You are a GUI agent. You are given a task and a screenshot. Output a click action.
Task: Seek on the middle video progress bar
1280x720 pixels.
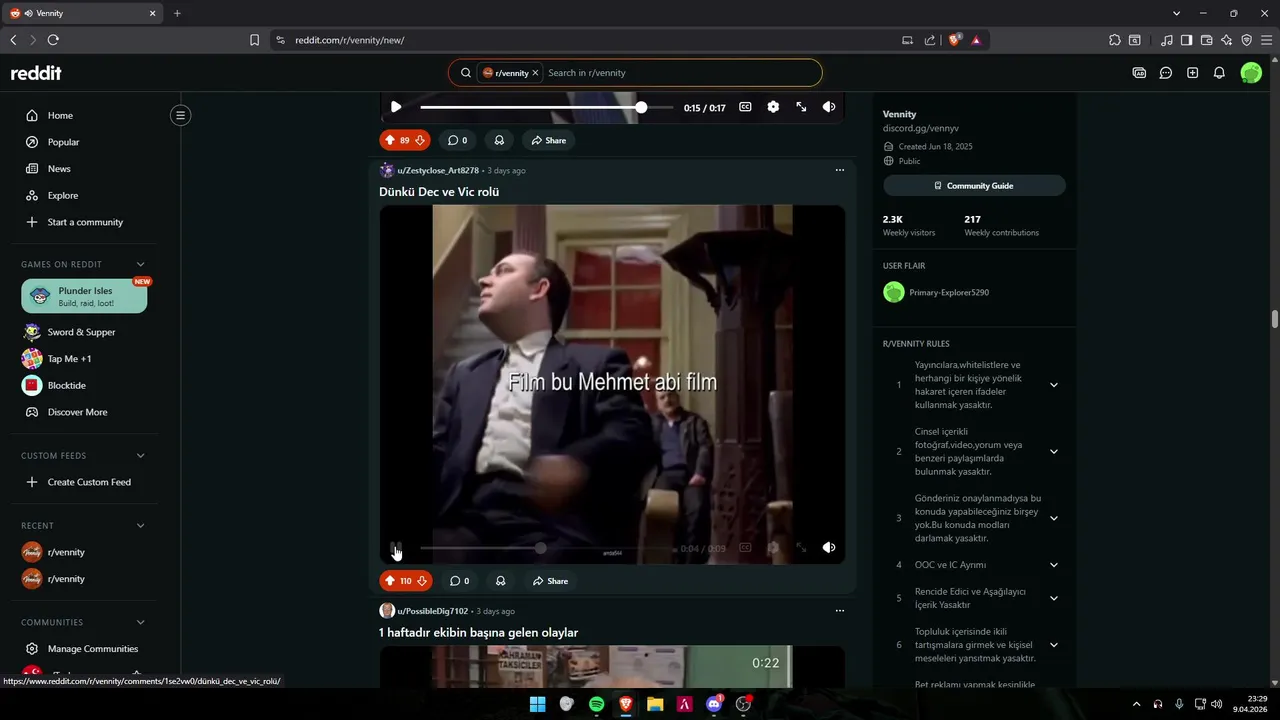tap(545, 548)
